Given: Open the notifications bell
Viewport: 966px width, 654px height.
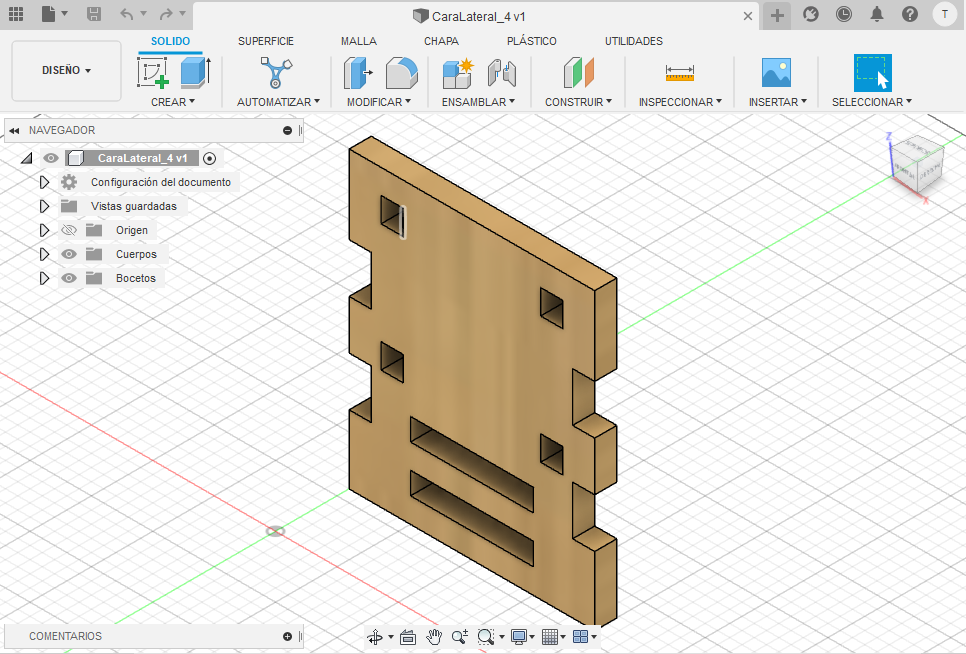Looking at the screenshot, I should [877, 14].
